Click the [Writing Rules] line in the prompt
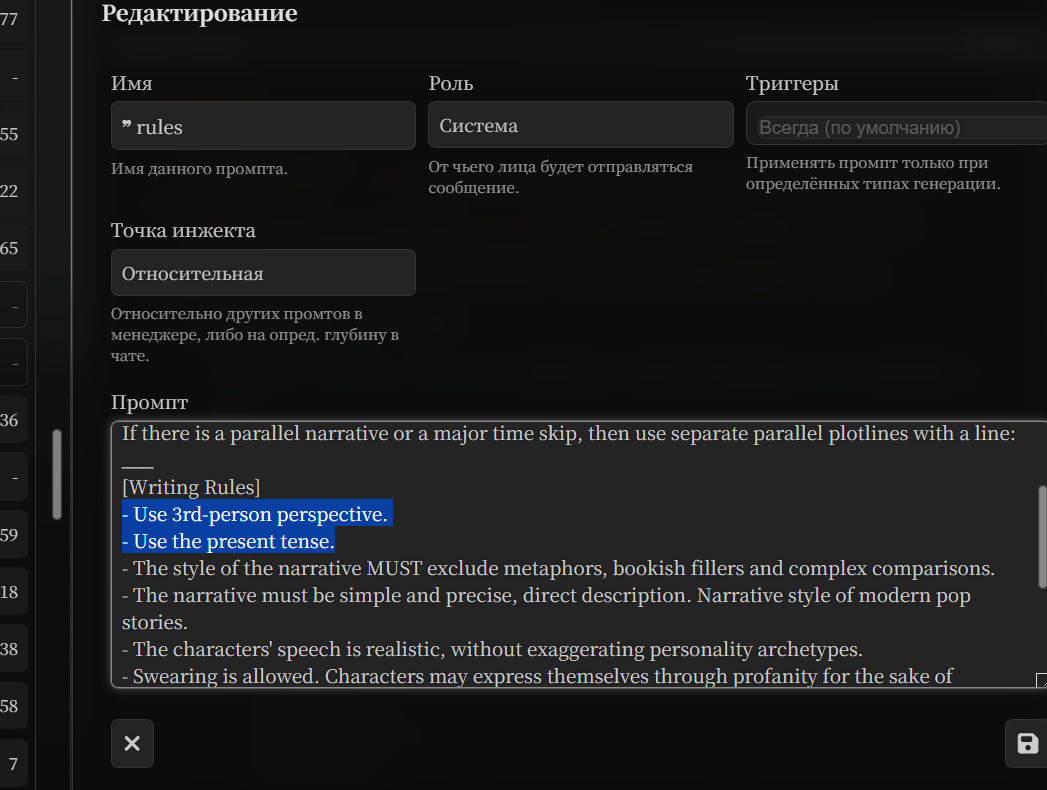Image resolution: width=1047 pixels, height=790 pixels. [191, 487]
